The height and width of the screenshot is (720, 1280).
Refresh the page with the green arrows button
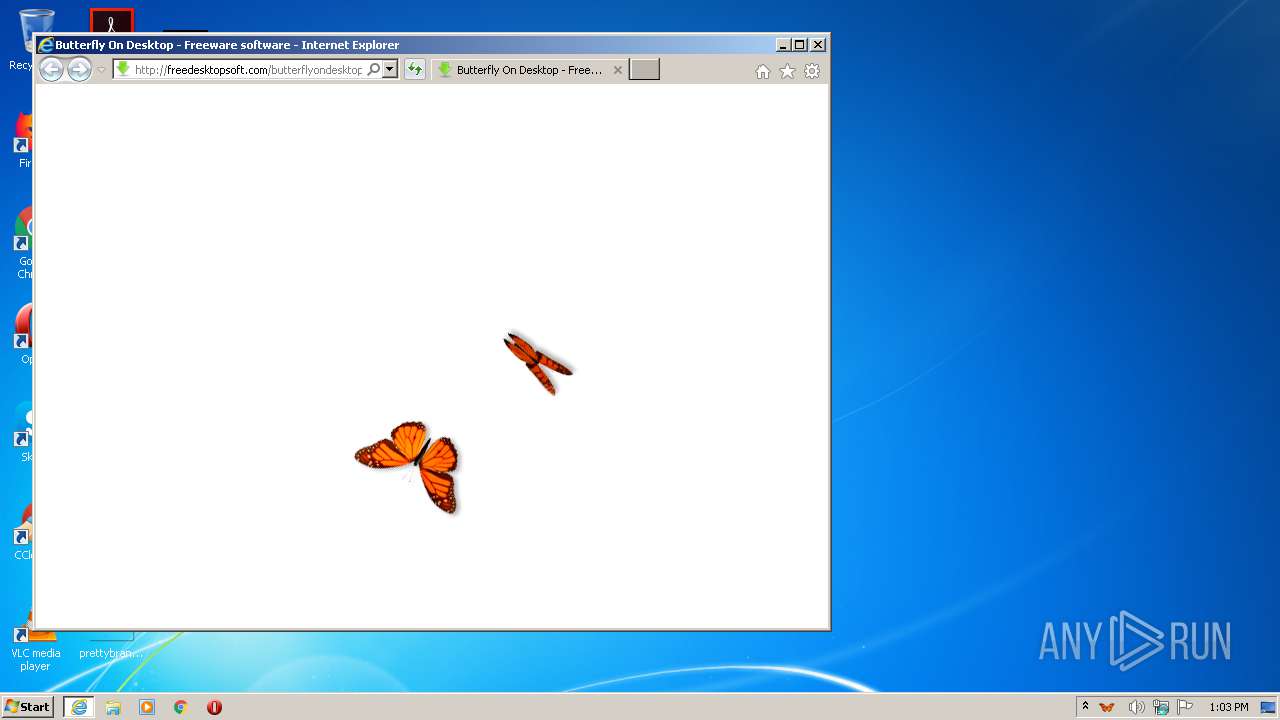[414, 69]
